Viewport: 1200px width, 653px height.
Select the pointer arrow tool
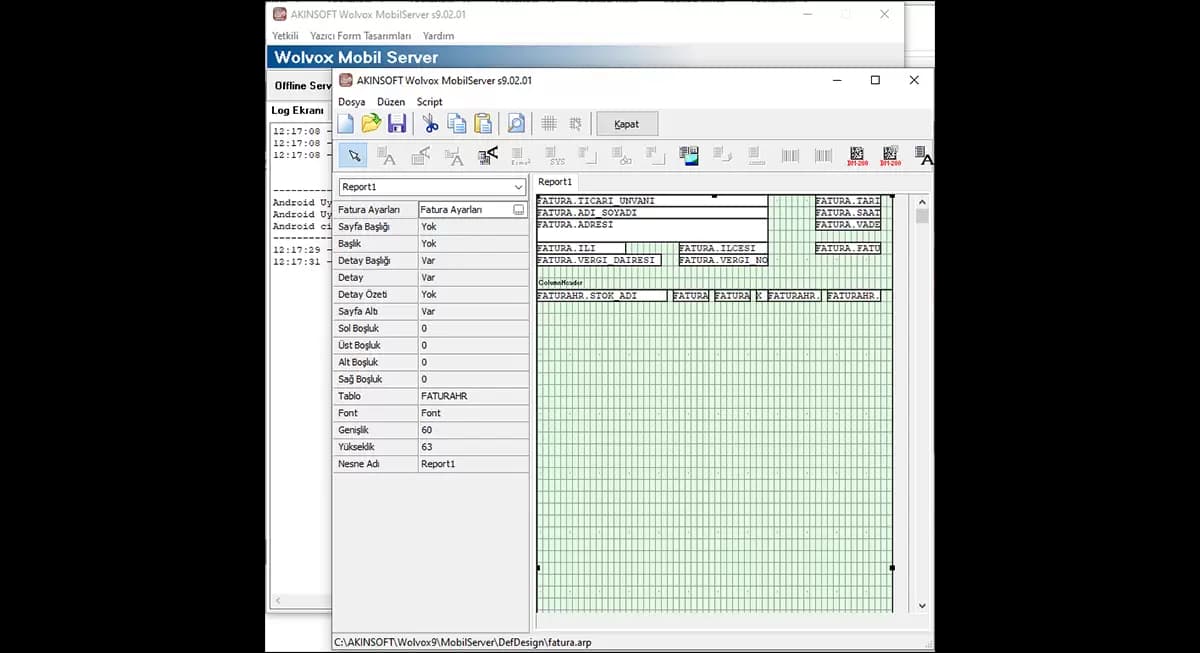(353, 156)
